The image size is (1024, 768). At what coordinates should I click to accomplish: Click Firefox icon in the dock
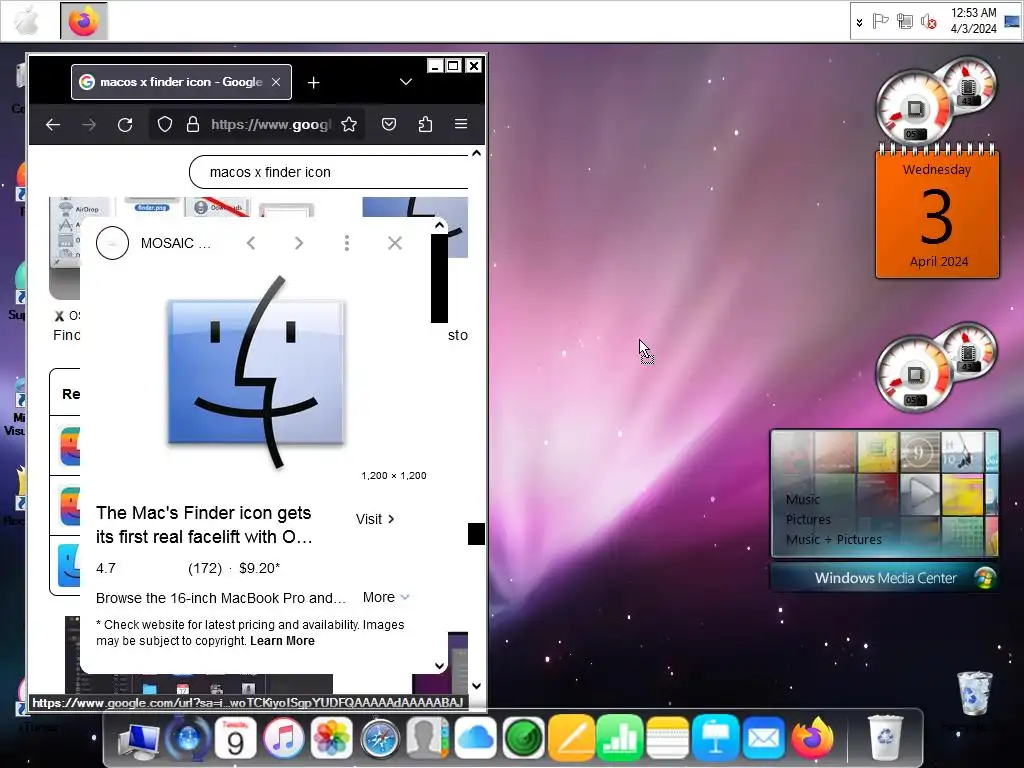click(812, 738)
